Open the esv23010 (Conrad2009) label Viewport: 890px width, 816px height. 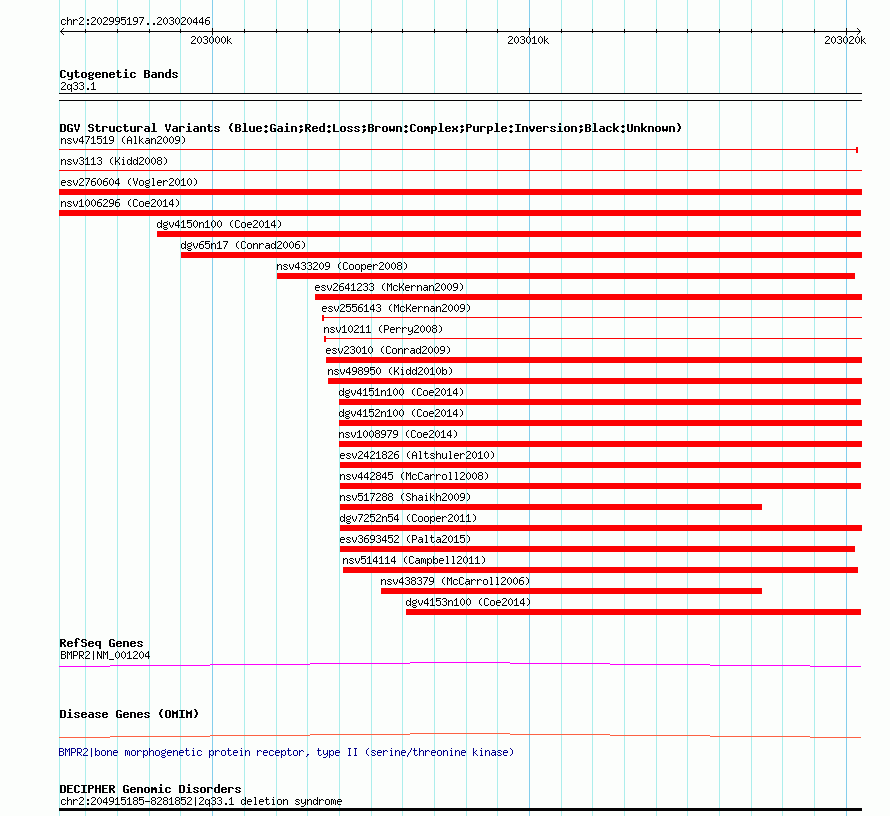388,350
